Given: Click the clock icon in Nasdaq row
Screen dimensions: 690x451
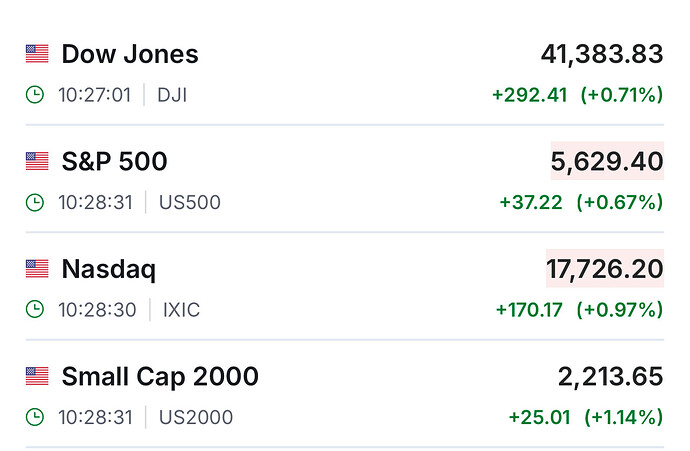Looking at the screenshot, I should pyautogui.click(x=35, y=310).
